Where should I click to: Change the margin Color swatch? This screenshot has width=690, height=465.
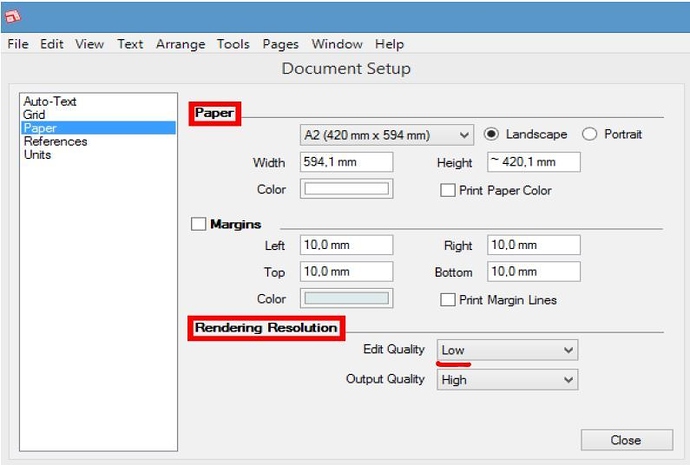346,299
